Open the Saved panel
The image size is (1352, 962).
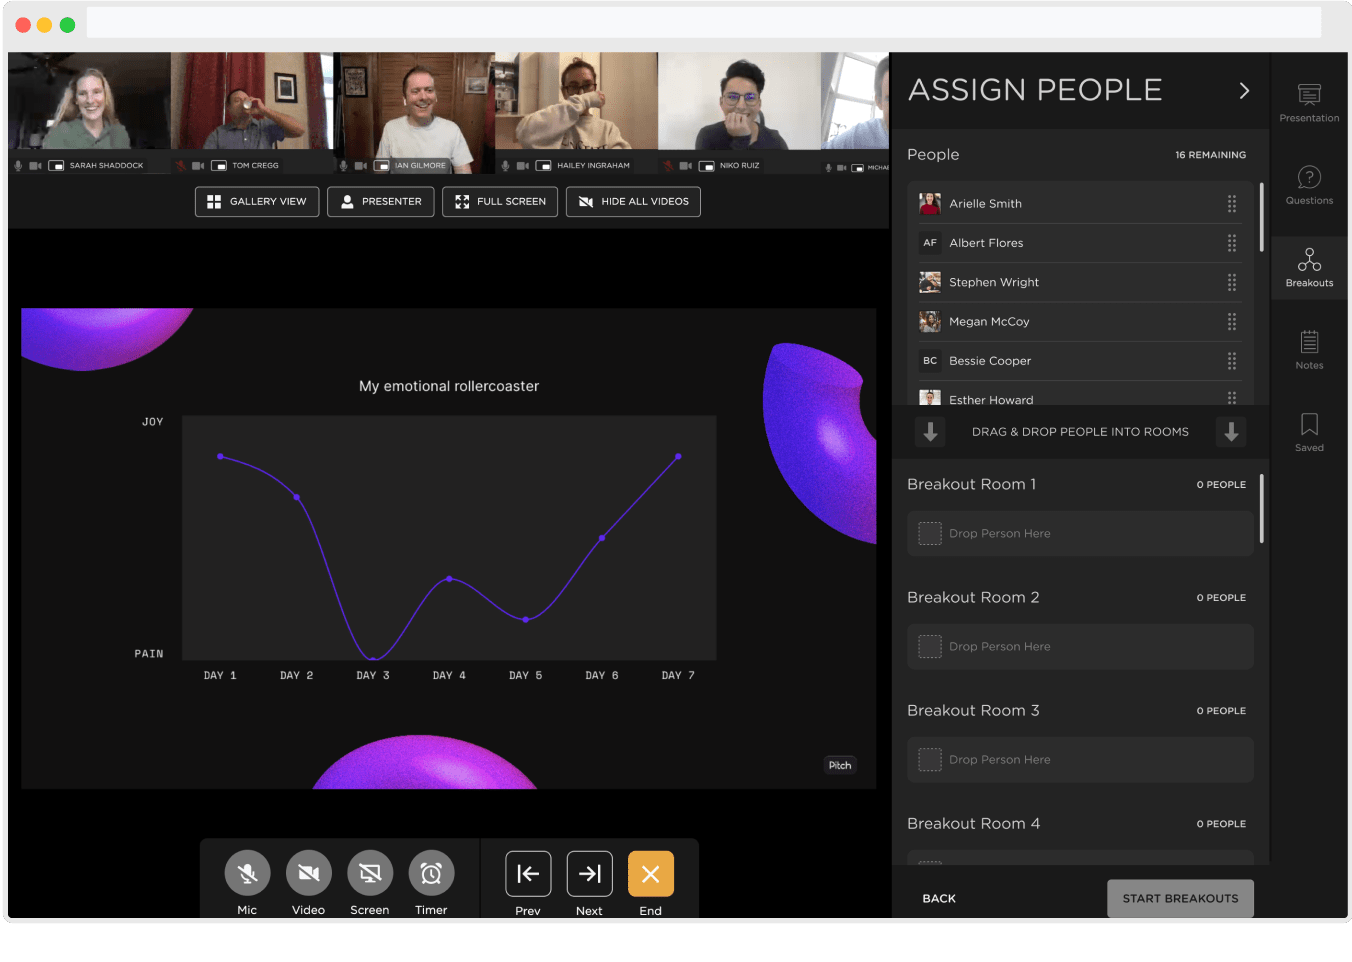tap(1309, 432)
